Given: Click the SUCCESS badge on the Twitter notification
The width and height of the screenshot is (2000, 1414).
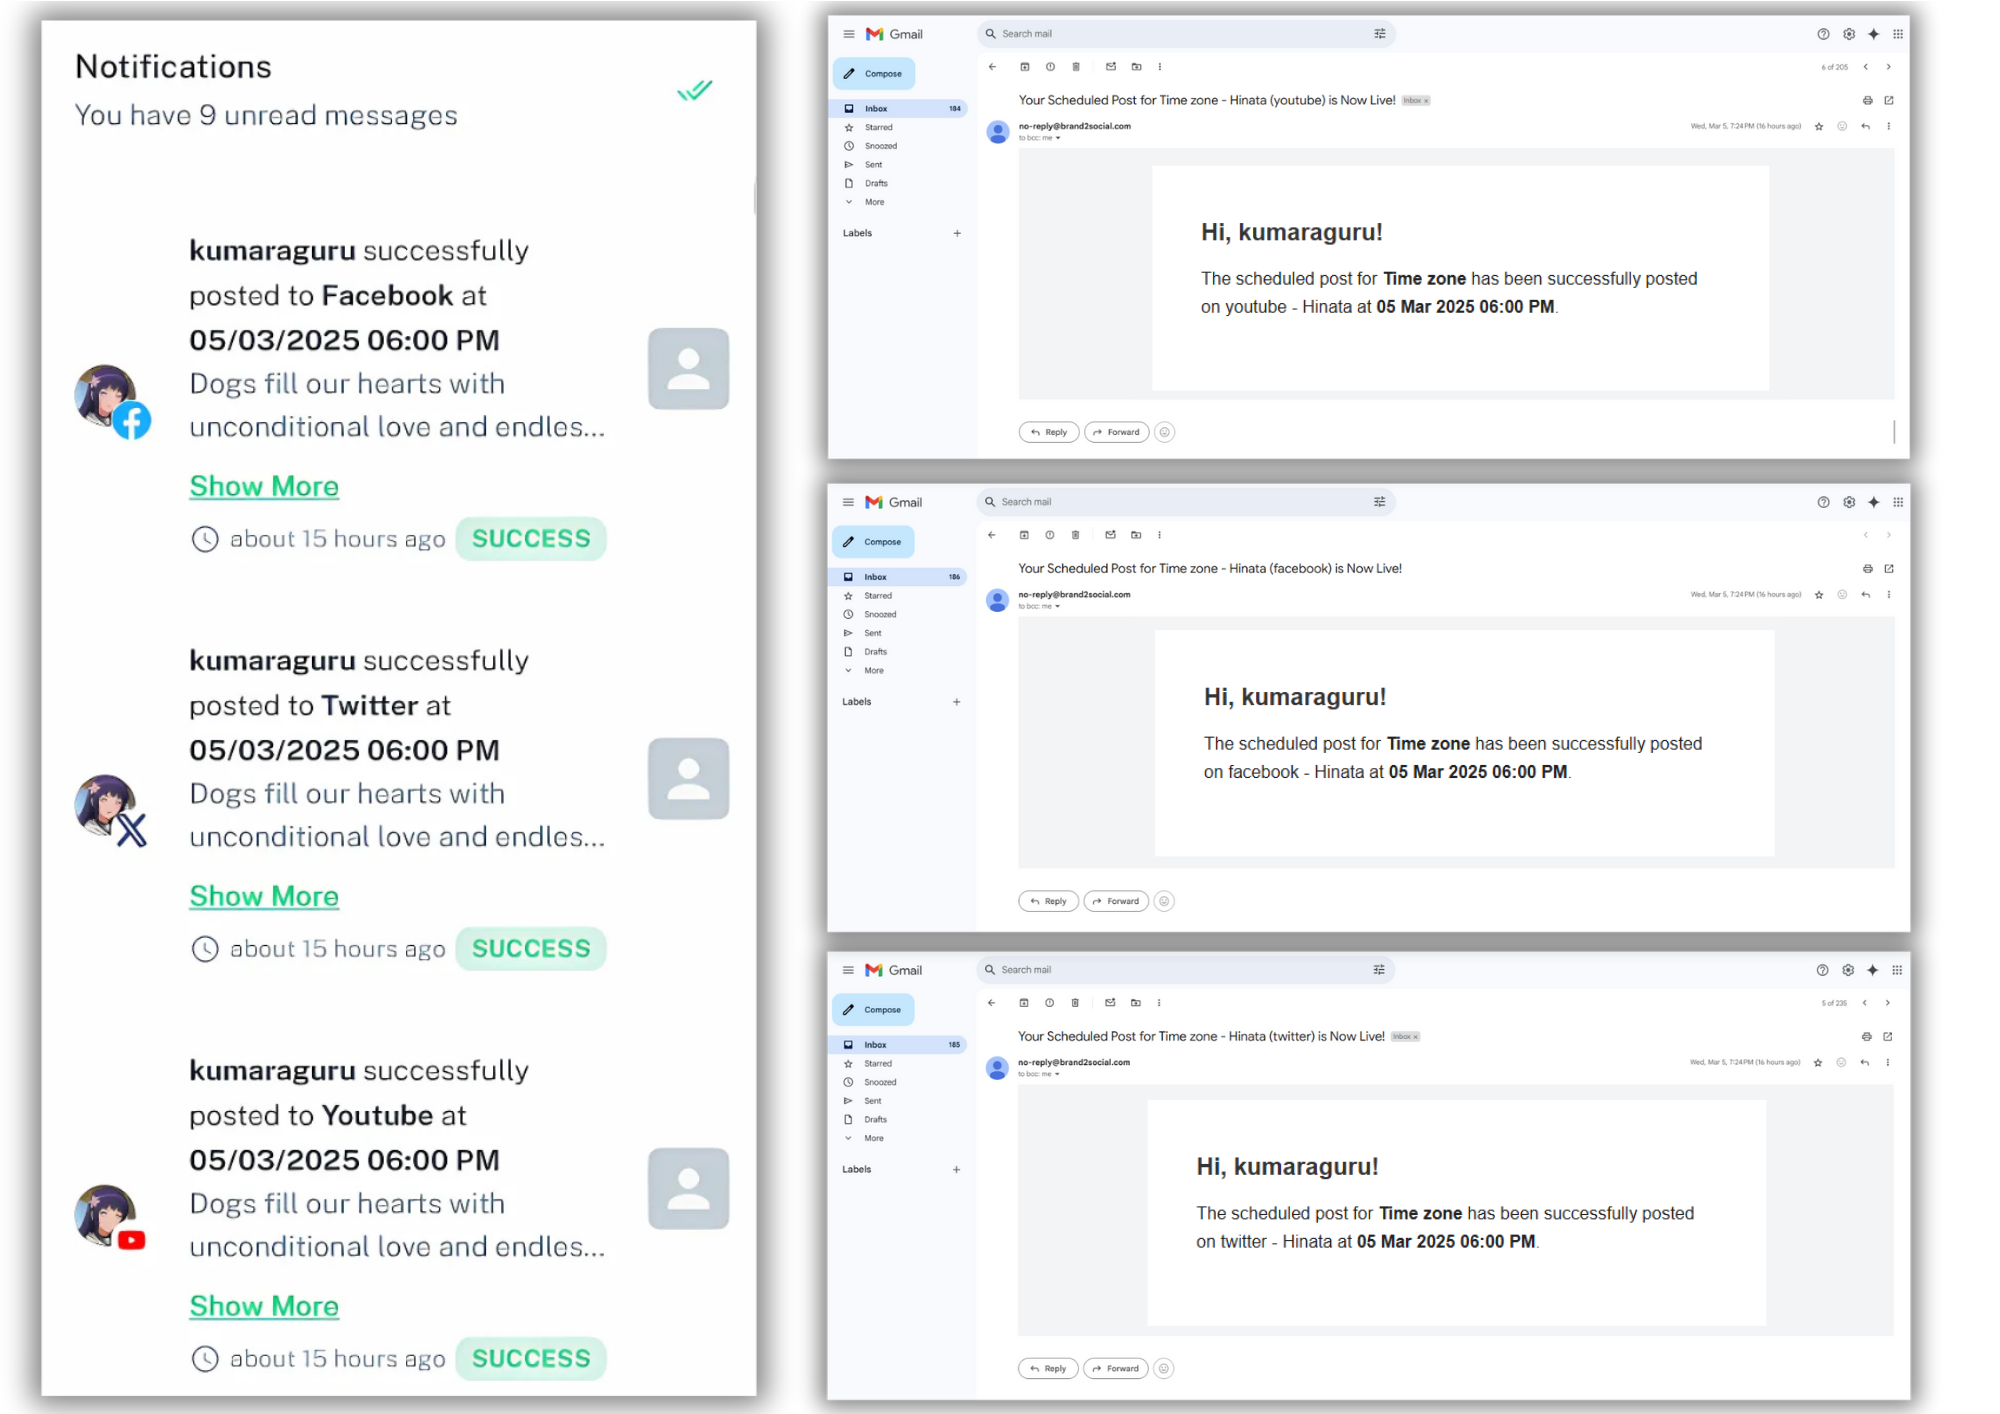Looking at the screenshot, I should click(531, 948).
